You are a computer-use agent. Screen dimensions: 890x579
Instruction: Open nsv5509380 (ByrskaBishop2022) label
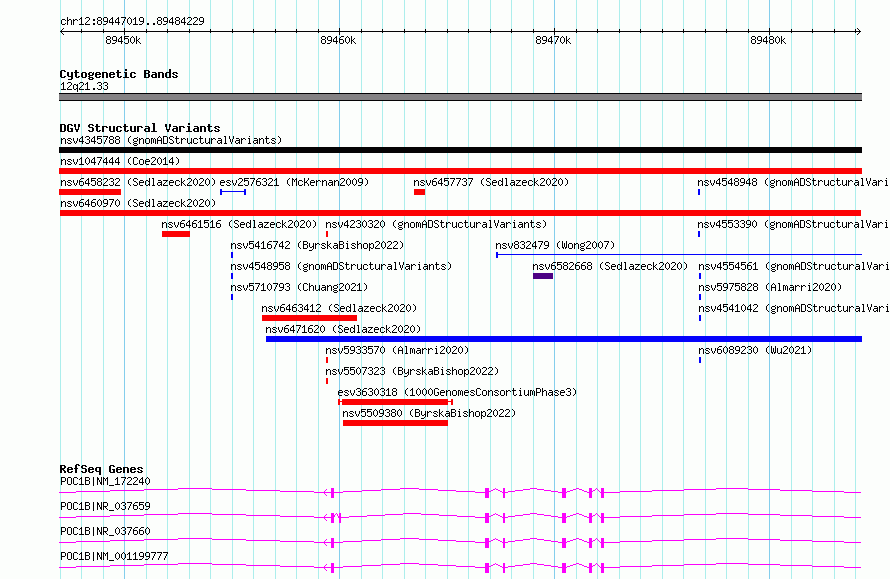tap(429, 413)
